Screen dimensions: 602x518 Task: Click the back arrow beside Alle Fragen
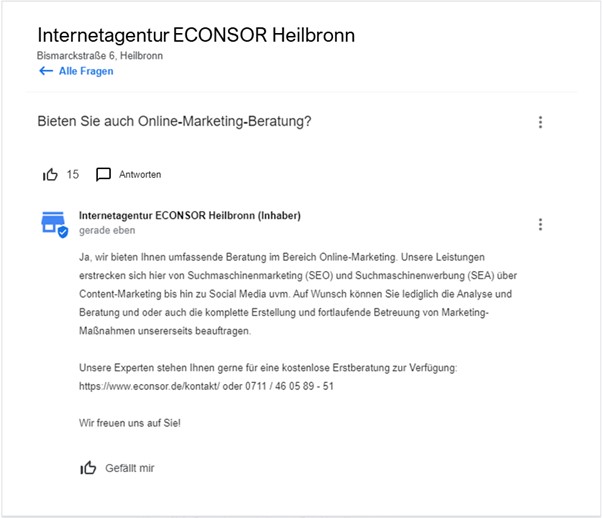coord(44,72)
